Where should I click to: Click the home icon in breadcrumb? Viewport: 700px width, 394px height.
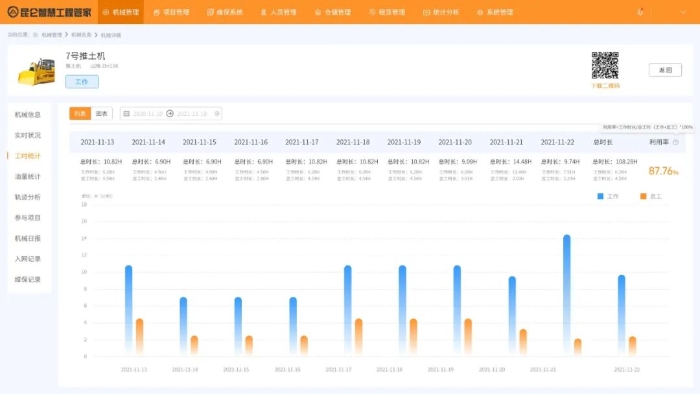pyautogui.click(x=35, y=35)
